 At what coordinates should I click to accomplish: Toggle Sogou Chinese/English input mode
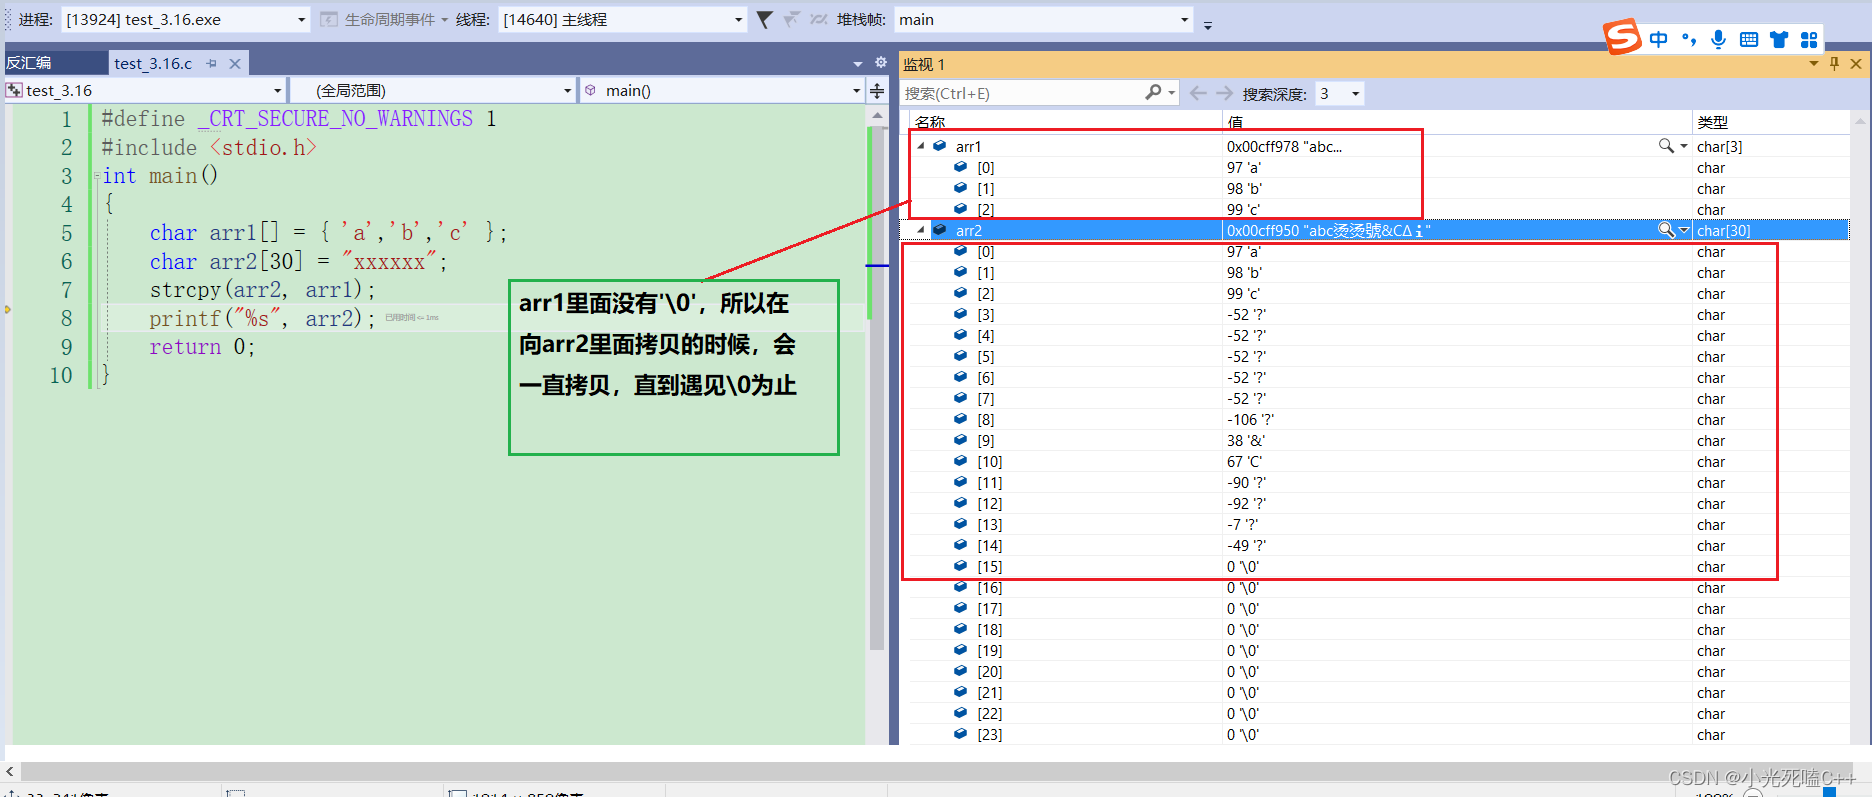click(x=1659, y=39)
